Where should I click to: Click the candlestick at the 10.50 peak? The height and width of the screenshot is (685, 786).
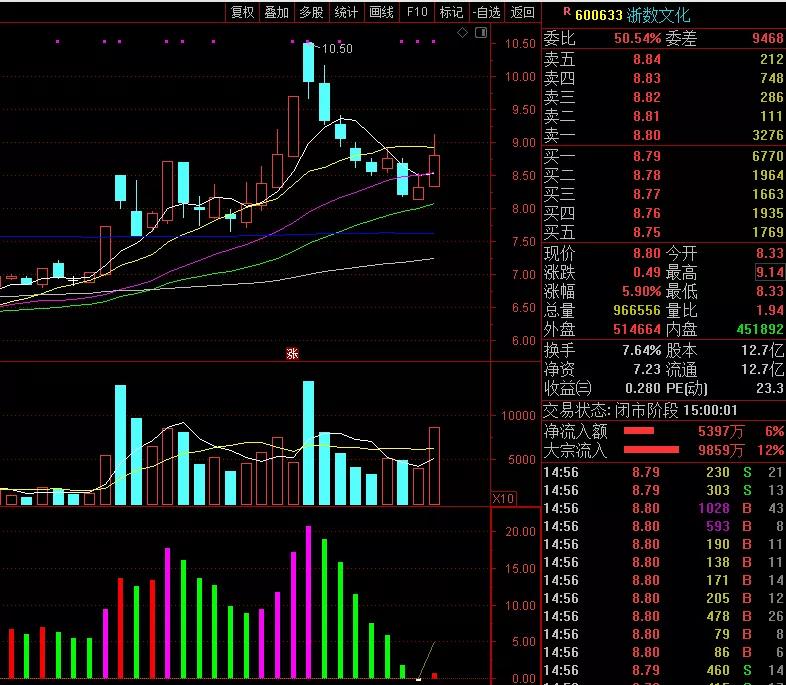pyautogui.click(x=308, y=63)
